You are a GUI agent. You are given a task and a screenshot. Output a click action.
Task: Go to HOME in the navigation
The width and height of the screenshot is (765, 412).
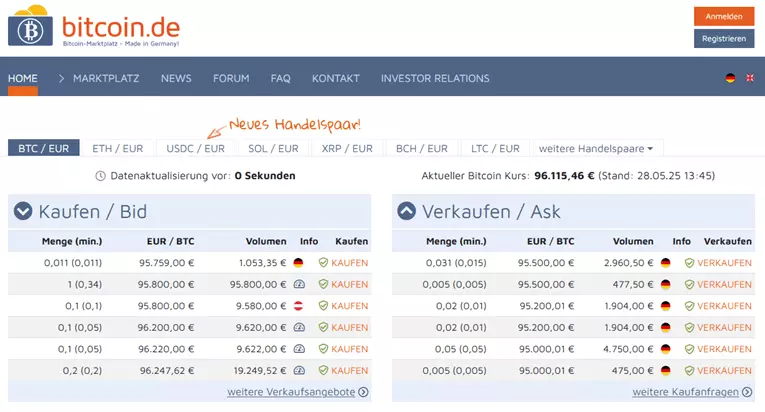(22, 78)
